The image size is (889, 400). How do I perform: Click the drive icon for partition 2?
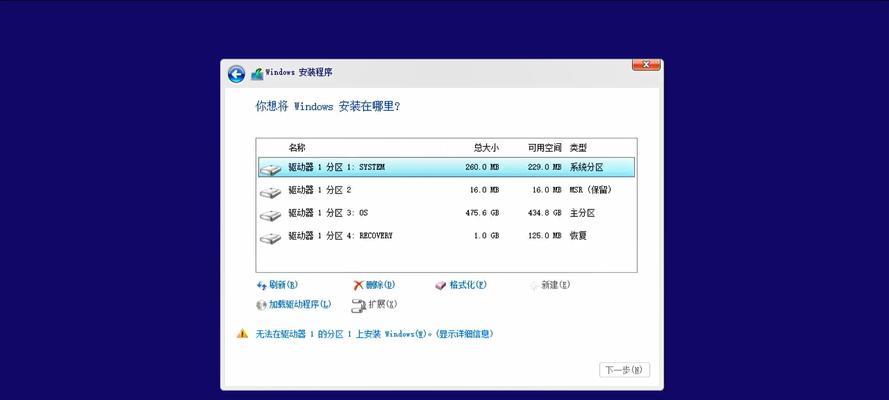270,193
